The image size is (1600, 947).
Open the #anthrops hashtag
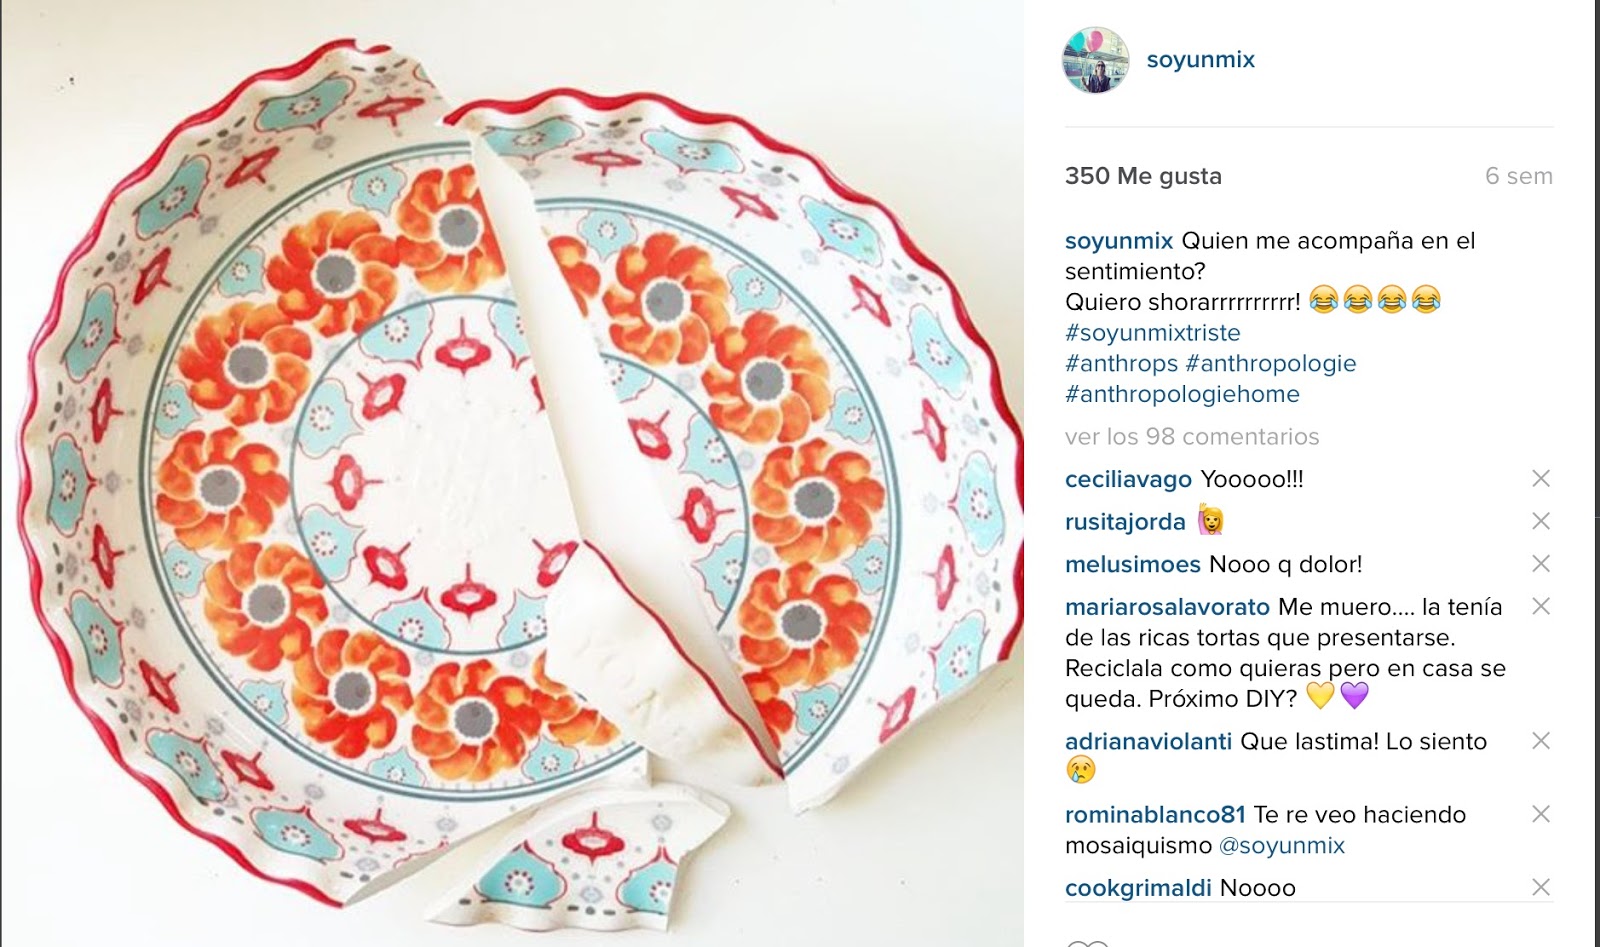1121,364
